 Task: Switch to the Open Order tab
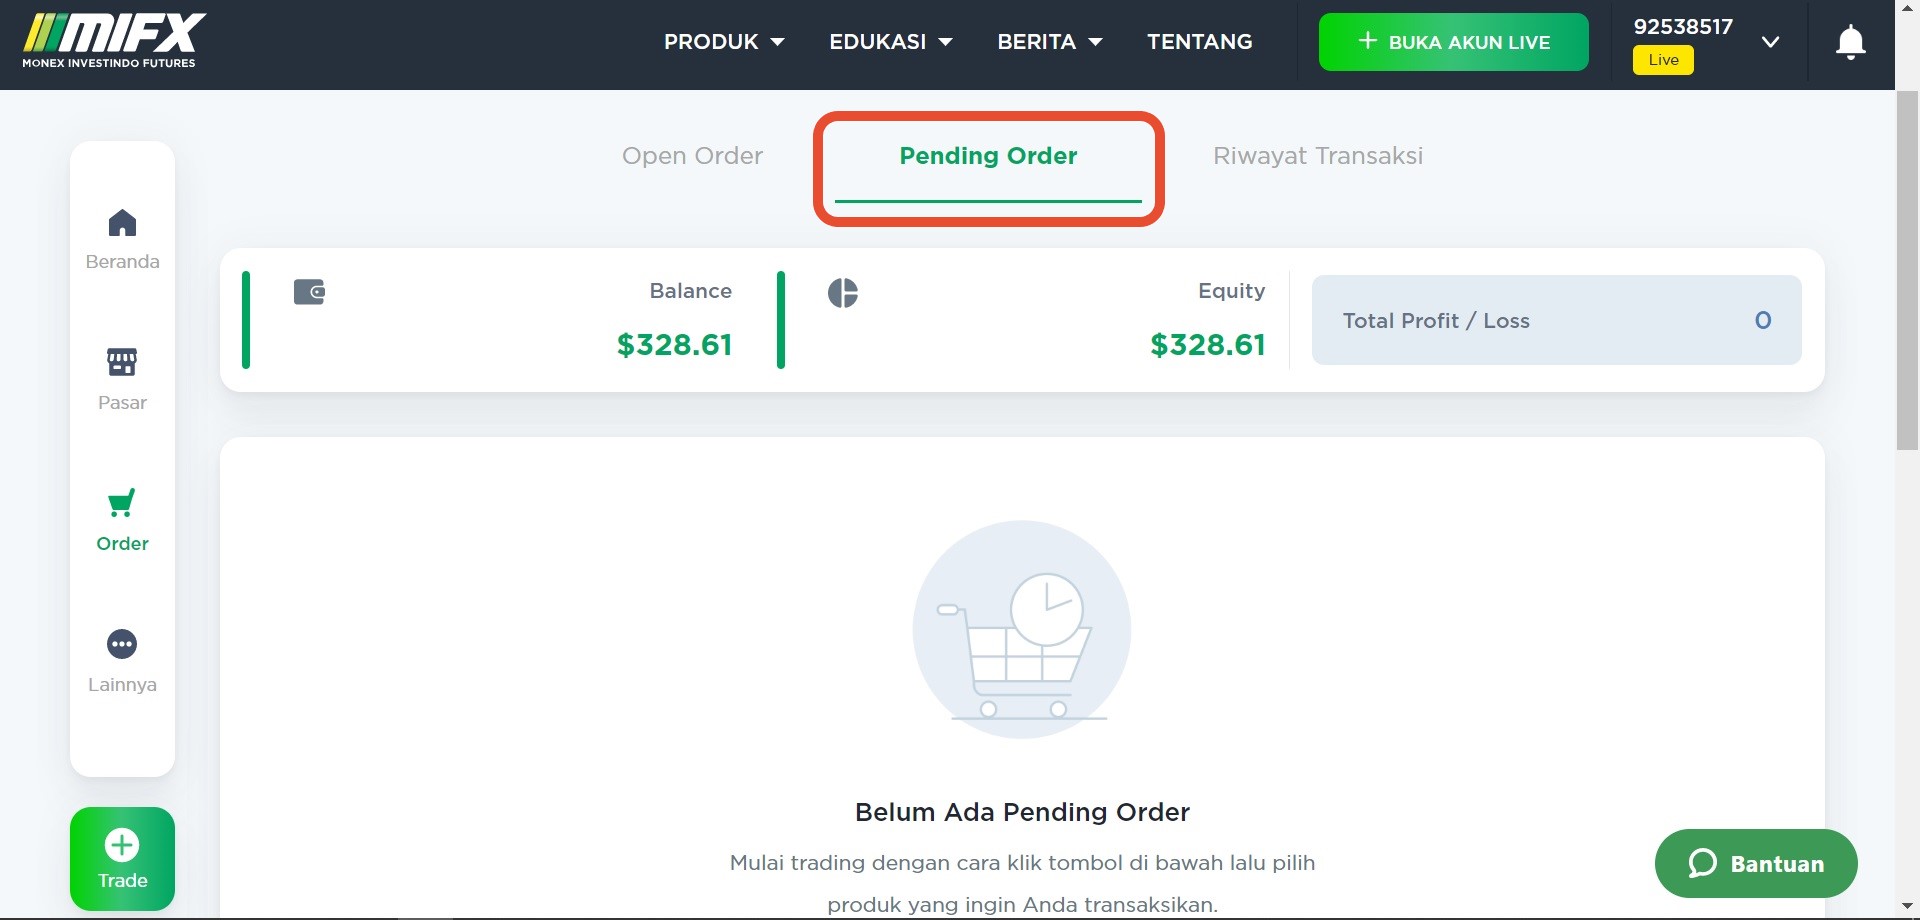[x=692, y=156]
